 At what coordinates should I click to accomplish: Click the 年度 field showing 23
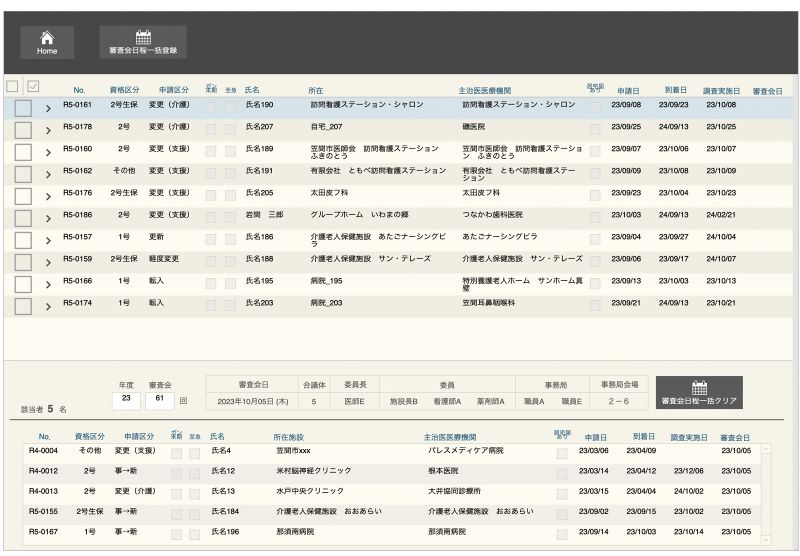[x=126, y=400]
